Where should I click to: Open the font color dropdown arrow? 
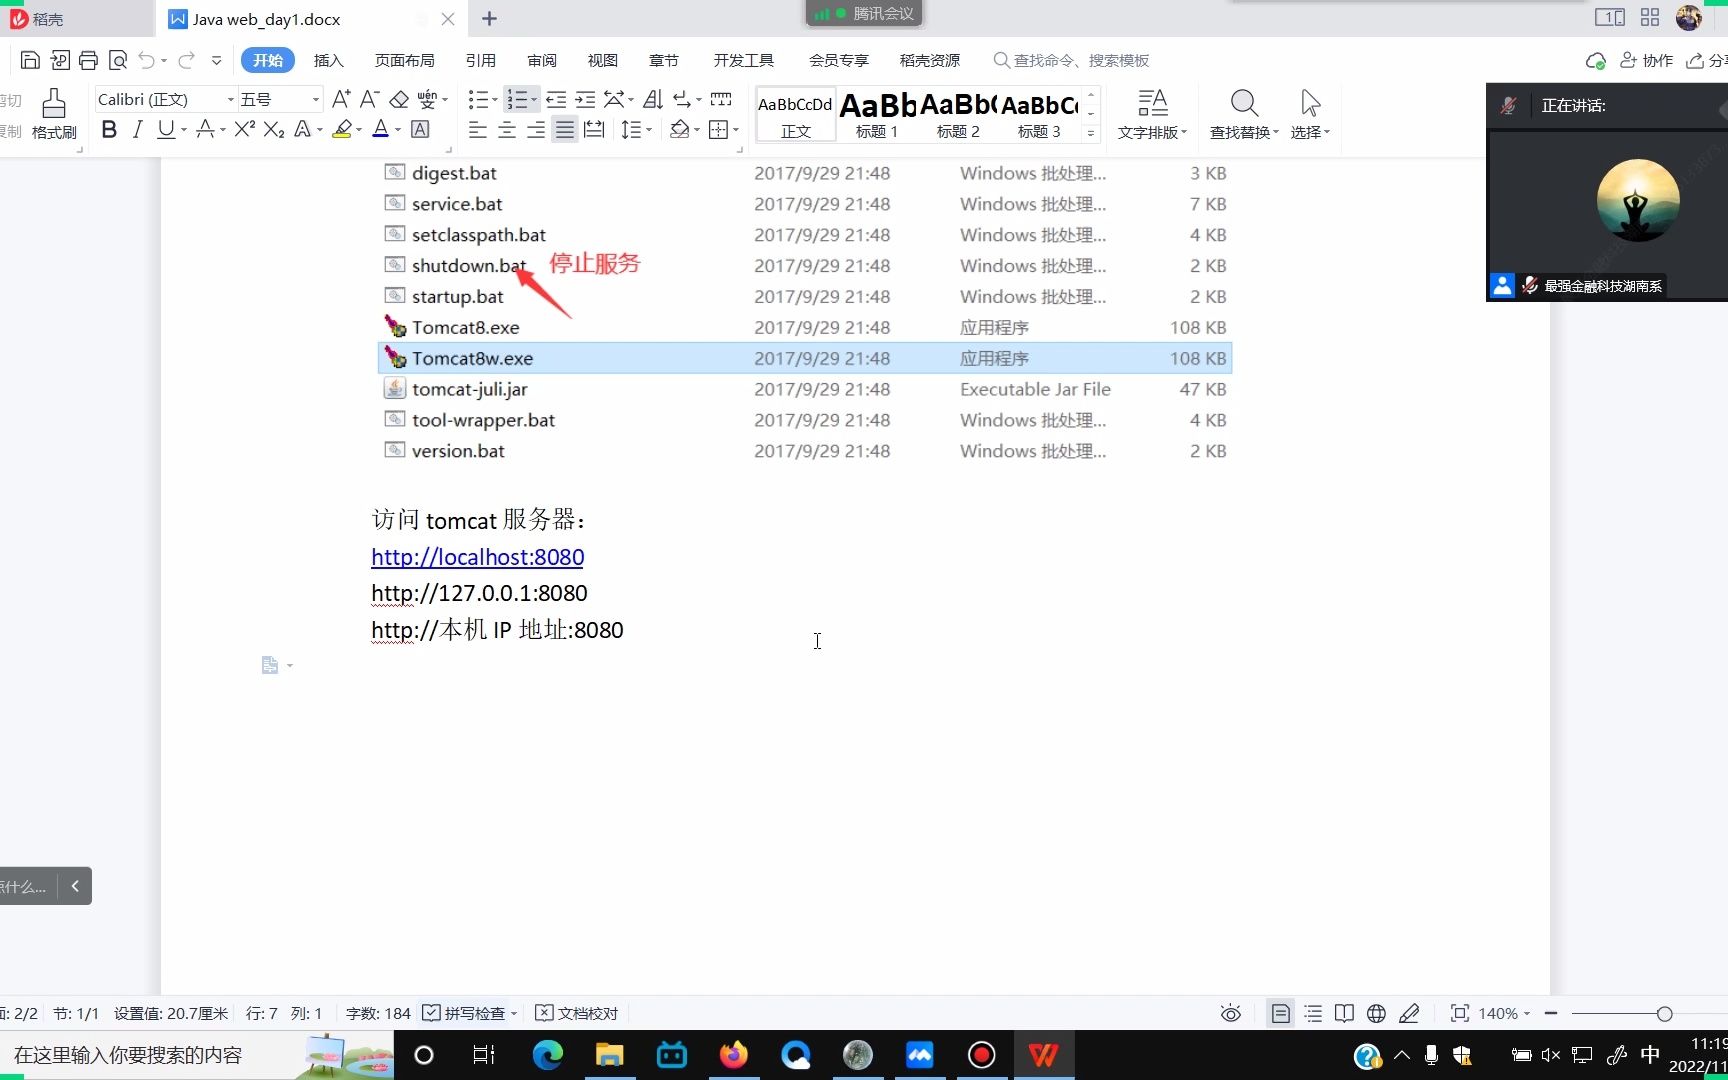[x=398, y=130]
